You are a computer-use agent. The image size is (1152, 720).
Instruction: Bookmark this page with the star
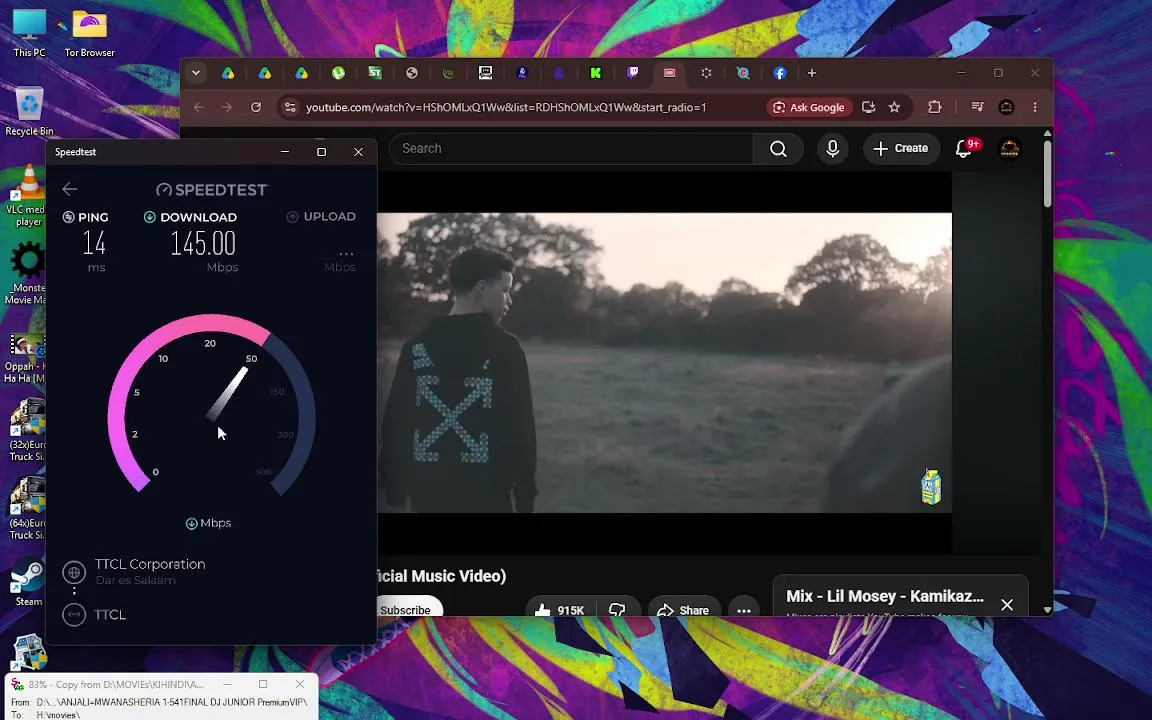tap(894, 107)
